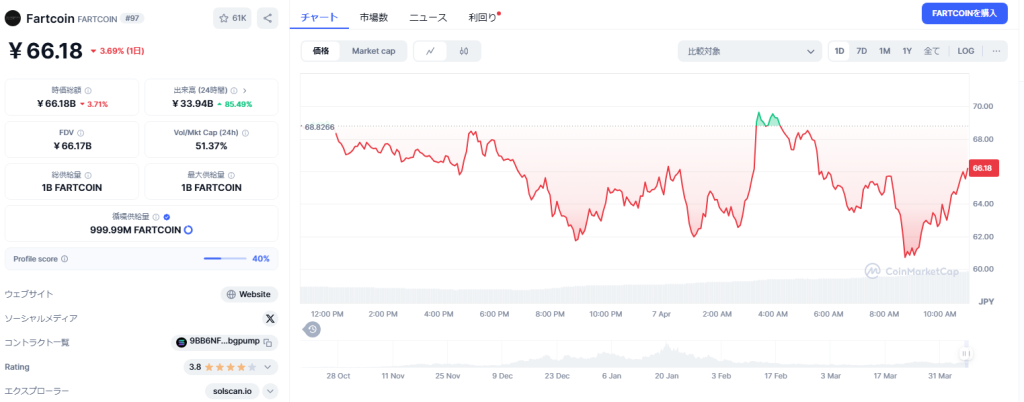Click the 9BB6NF...bgpump contract address
This screenshot has width=1024, height=402.
coord(225,343)
